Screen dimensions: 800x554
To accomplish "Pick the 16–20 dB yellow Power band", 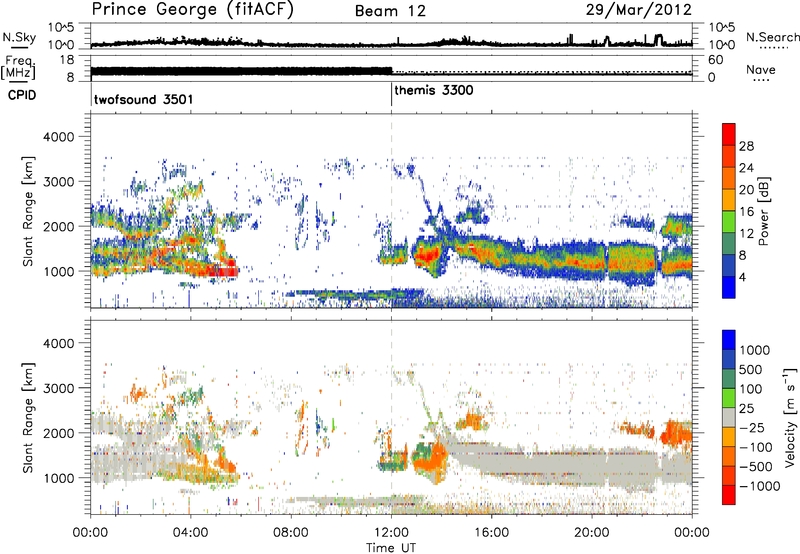I will 729,200.
